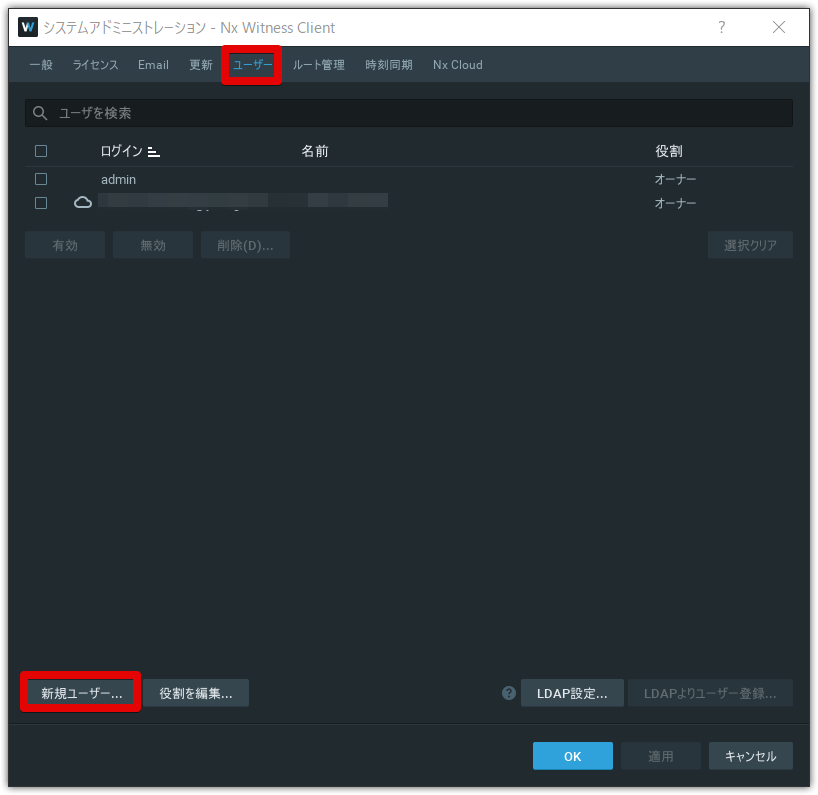Open the ライセンス tab
This screenshot has height=795, width=818.
point(95,65)
